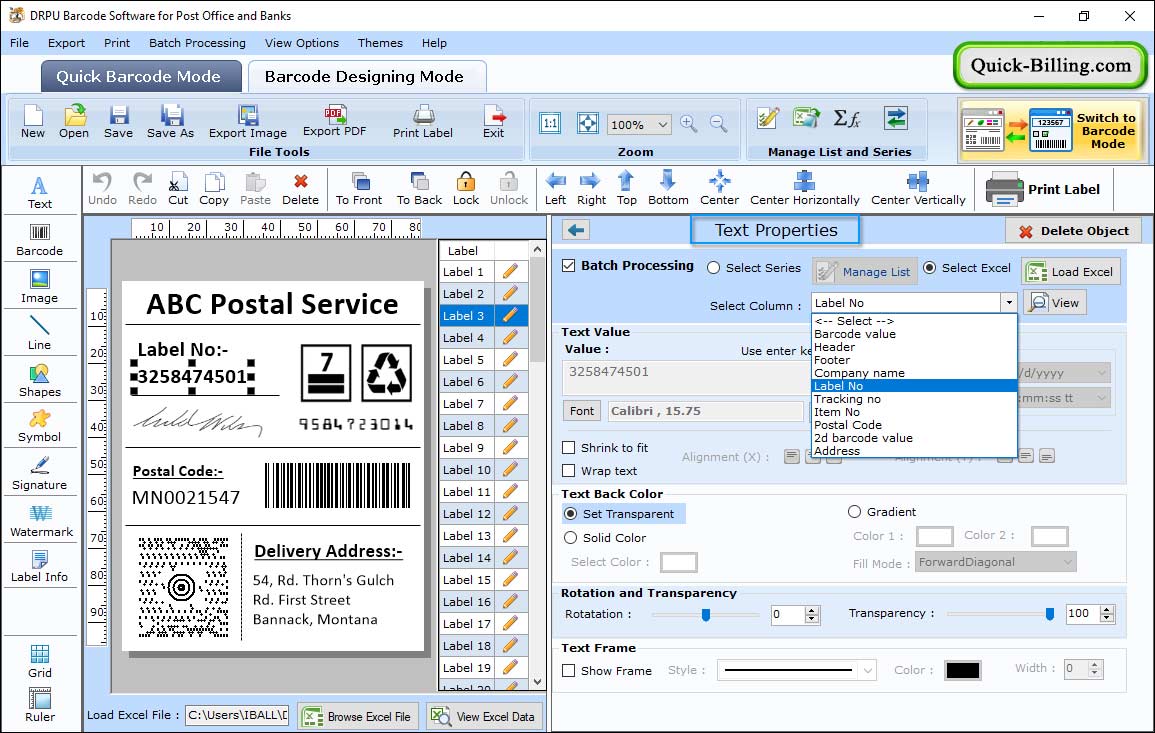Save the current label
The image size is (1155, 733).
click(x=119, y=122)
